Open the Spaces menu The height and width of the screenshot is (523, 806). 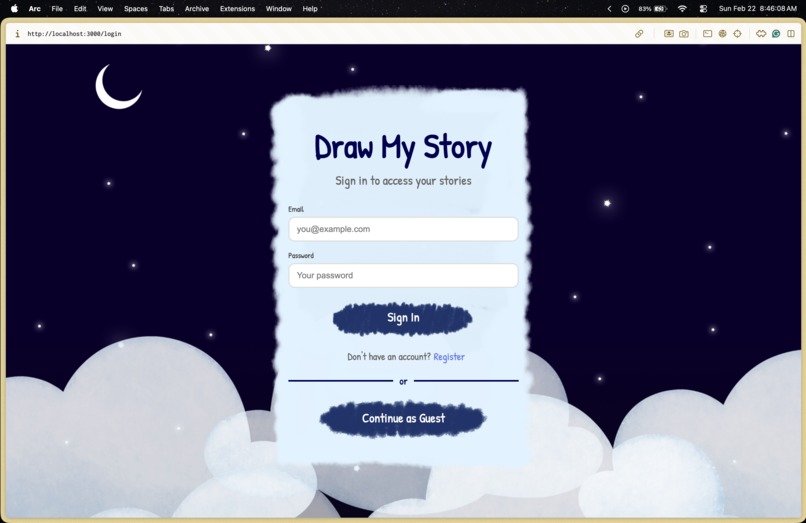click(x=136, y=8)
